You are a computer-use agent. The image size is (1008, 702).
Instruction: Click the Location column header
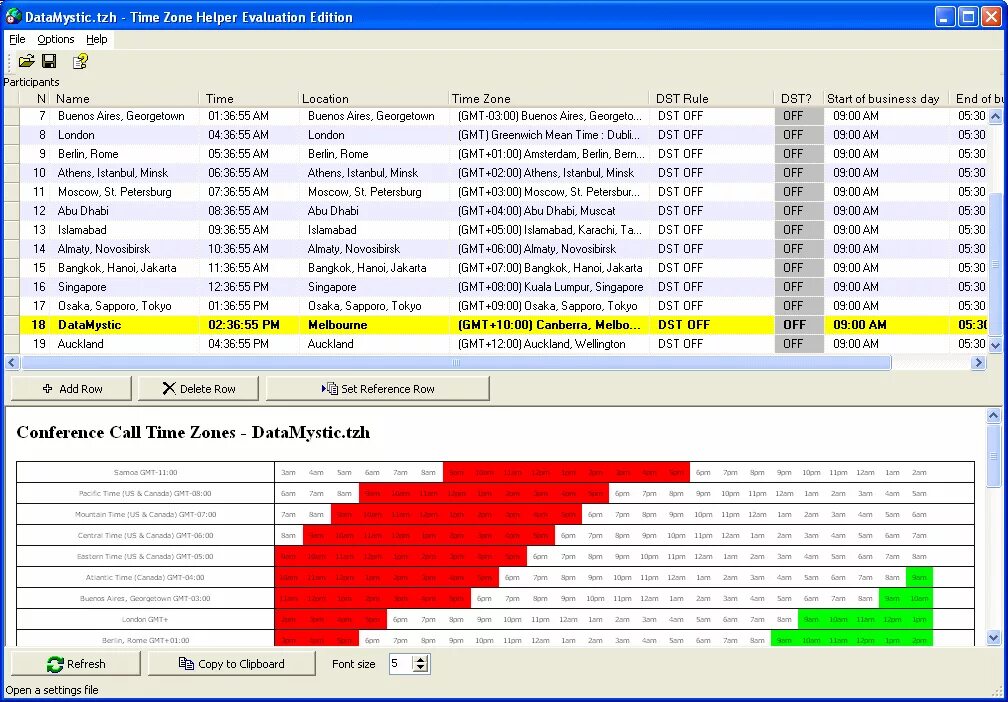(374, 98)
